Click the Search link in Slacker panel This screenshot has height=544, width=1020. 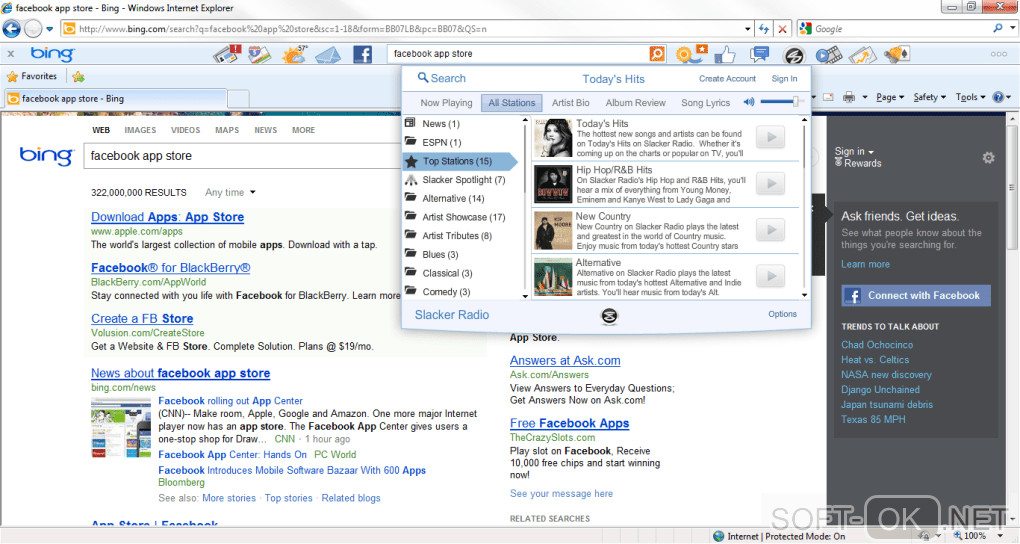click(442, 78)
